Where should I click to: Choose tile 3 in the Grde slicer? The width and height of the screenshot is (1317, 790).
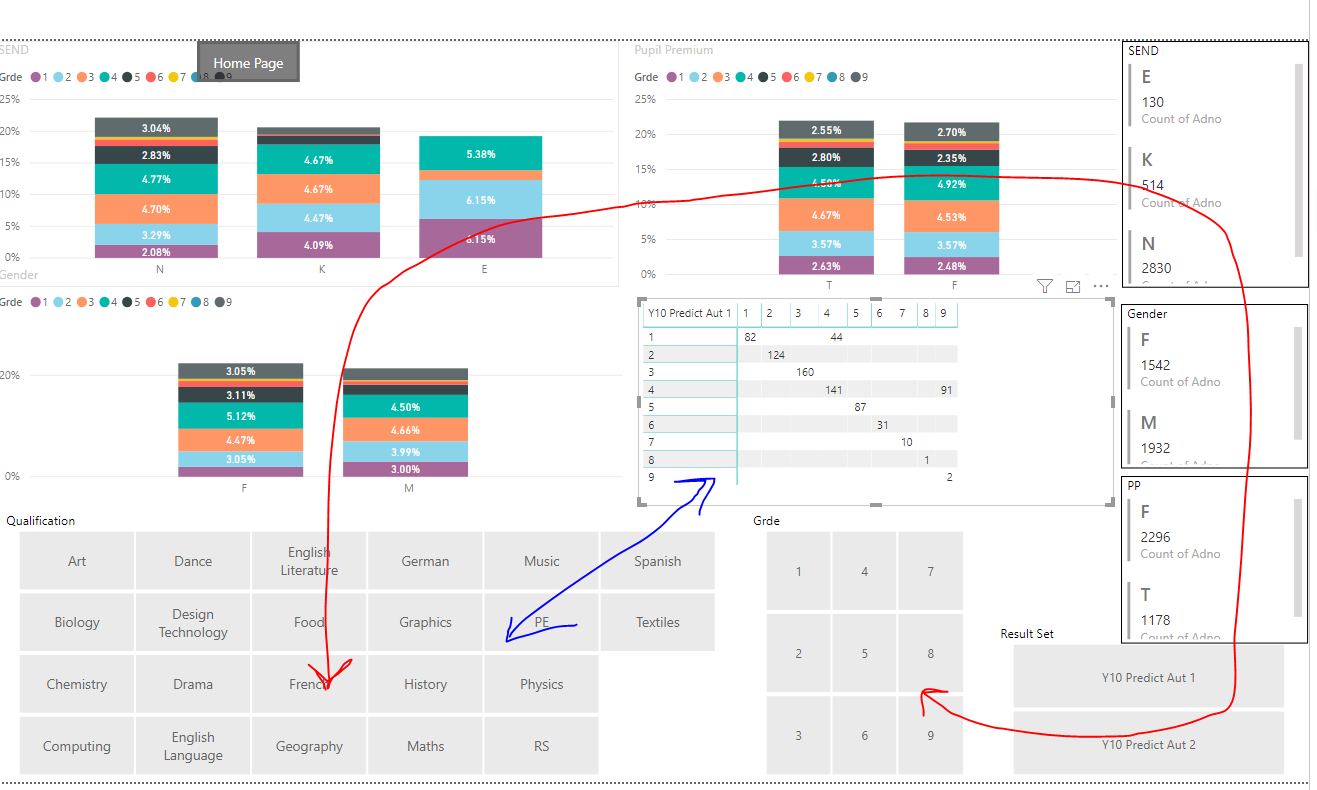tap(798, 735)
